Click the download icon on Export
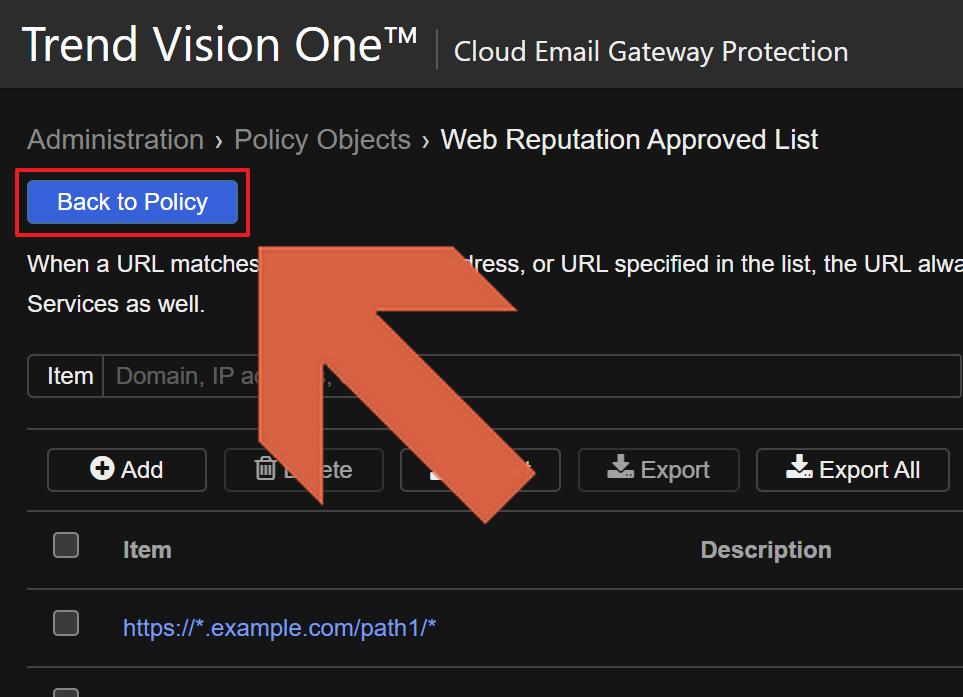This screenshot has height=697, width=963. (621, 469)
